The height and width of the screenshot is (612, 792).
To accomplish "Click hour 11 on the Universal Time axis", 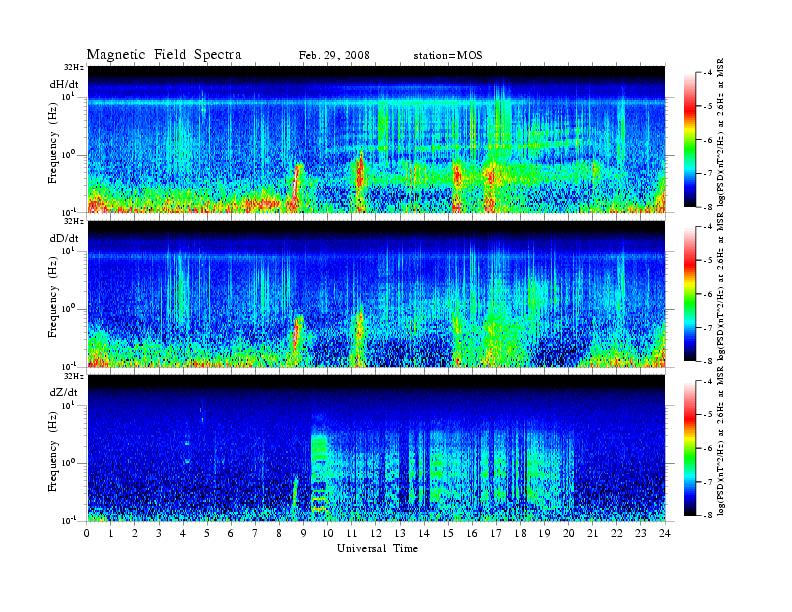I will [x=352, y=533].
